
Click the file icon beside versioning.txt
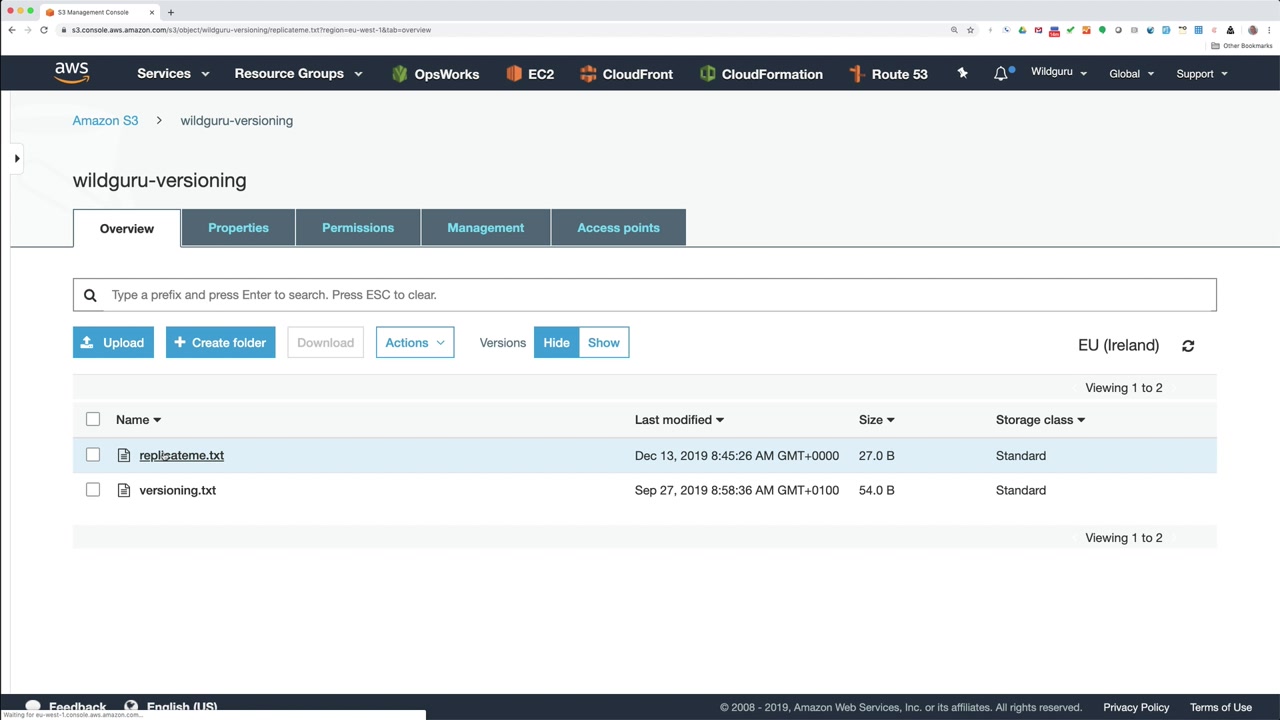pyautogui.click(x=124, y=490)
